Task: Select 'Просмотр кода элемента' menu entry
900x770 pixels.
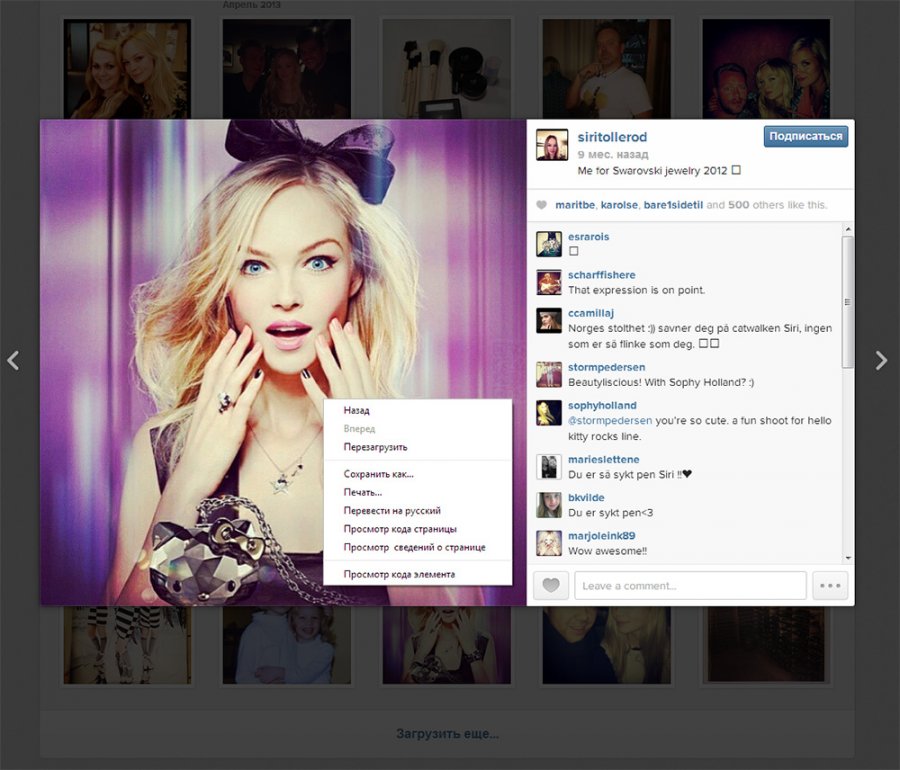Action: coord(402,574)
